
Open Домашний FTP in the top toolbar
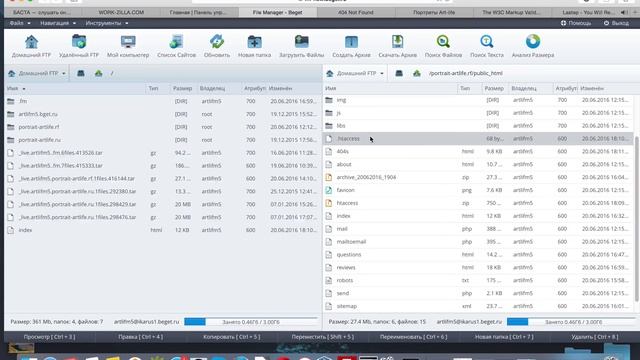click(x=31, y=46)
